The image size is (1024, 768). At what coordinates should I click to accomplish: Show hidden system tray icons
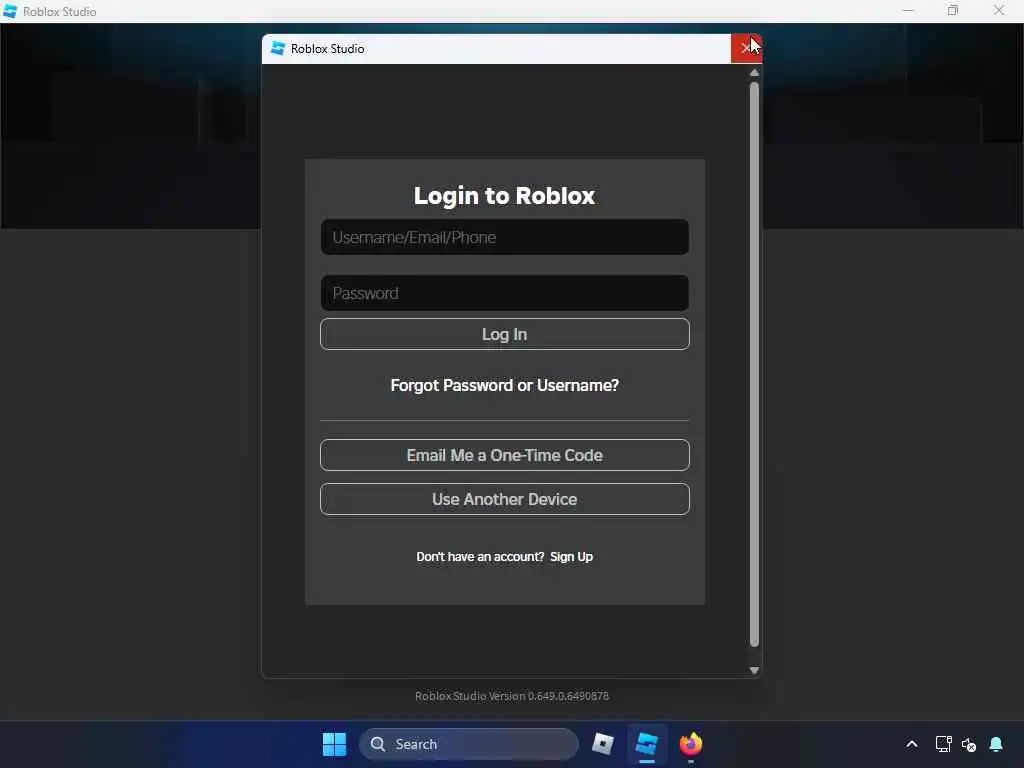point(912,744)
